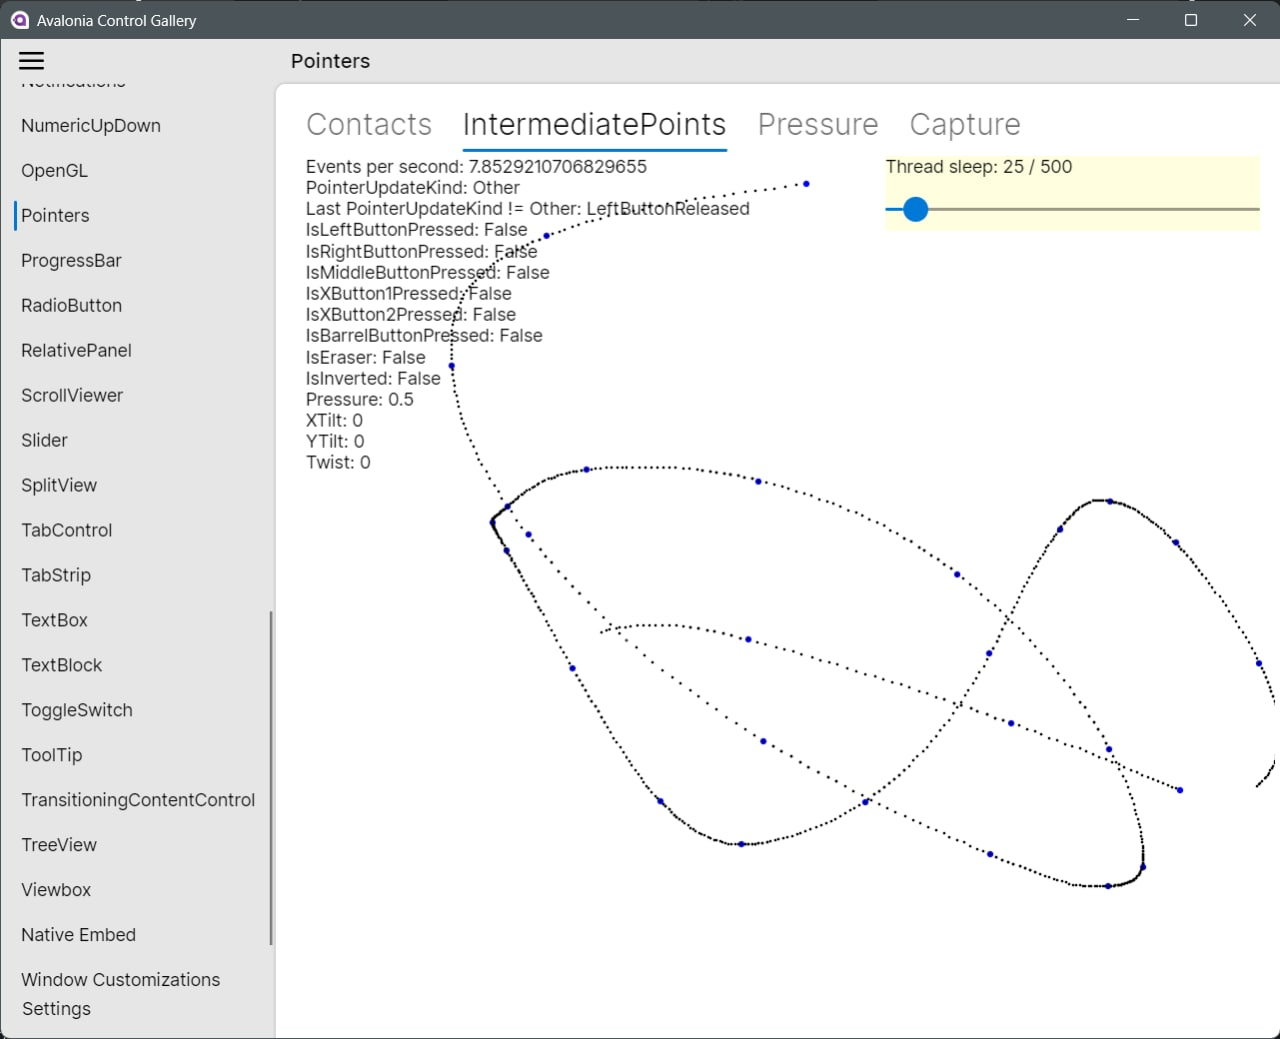This screenshot has width=1280, height=1039.
Task: Select IntermediatePoints tab
Action: pyautogui.click(x=594, y=124)
